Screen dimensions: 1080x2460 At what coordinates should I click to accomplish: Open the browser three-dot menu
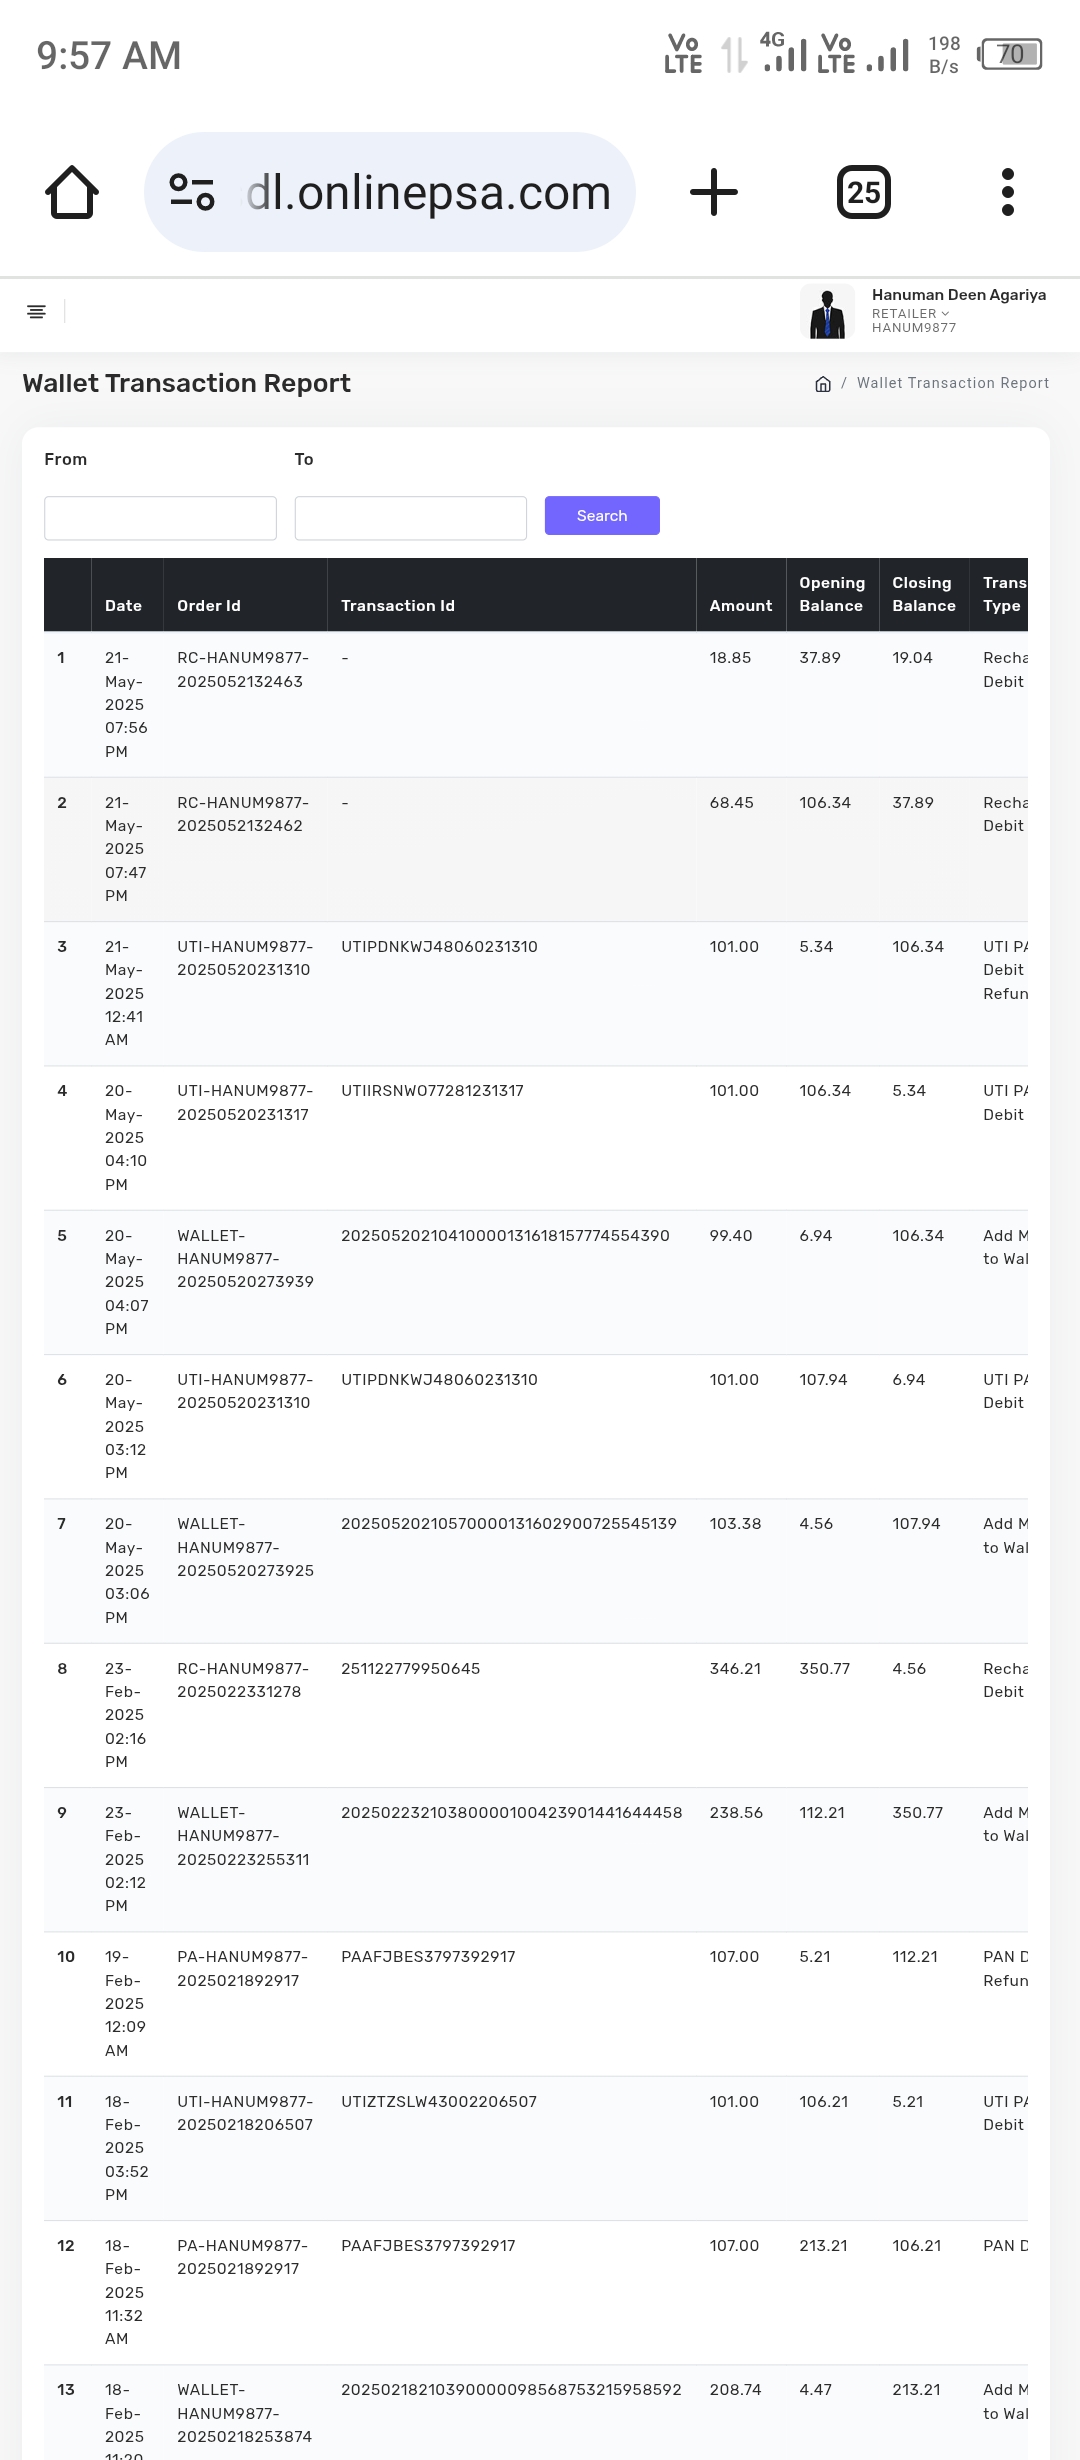(x=1007, y=192)
